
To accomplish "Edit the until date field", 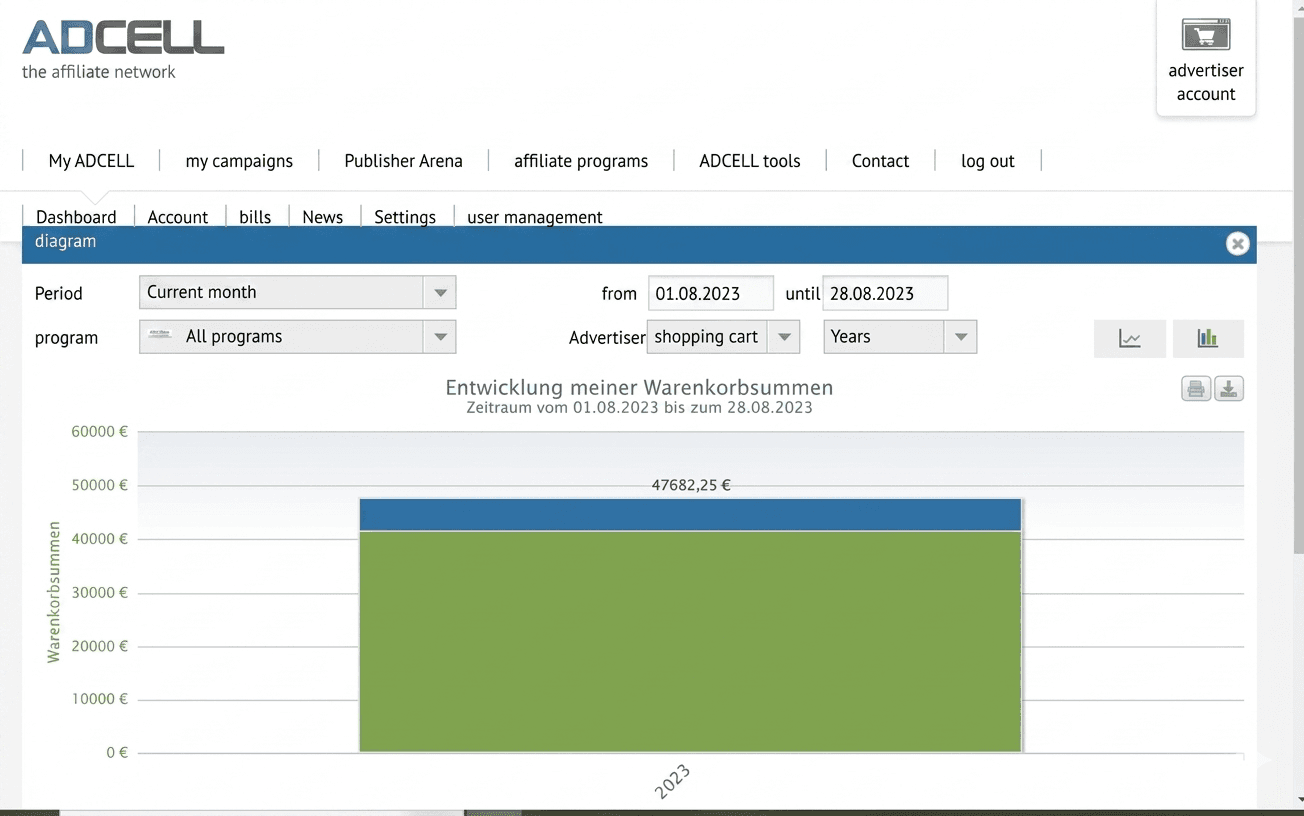I will click(x=885, y=293).
